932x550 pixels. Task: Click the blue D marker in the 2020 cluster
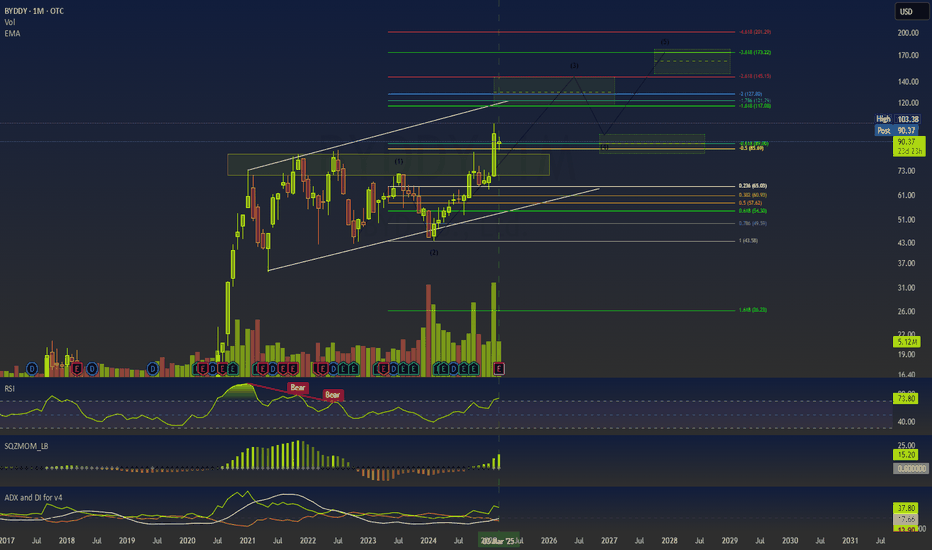(x=212, y=369)
